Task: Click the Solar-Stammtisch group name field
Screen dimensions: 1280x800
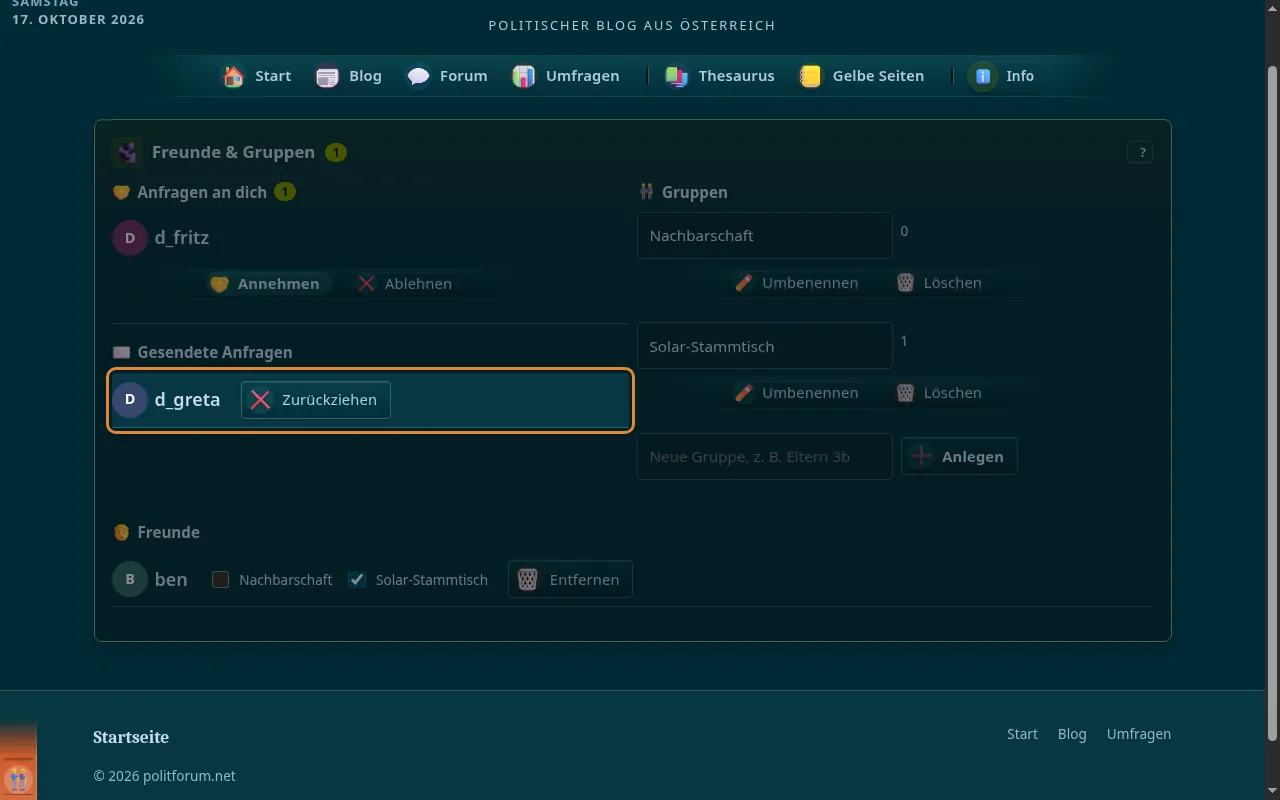Action: pyautogui.click(x=765, y=346)
